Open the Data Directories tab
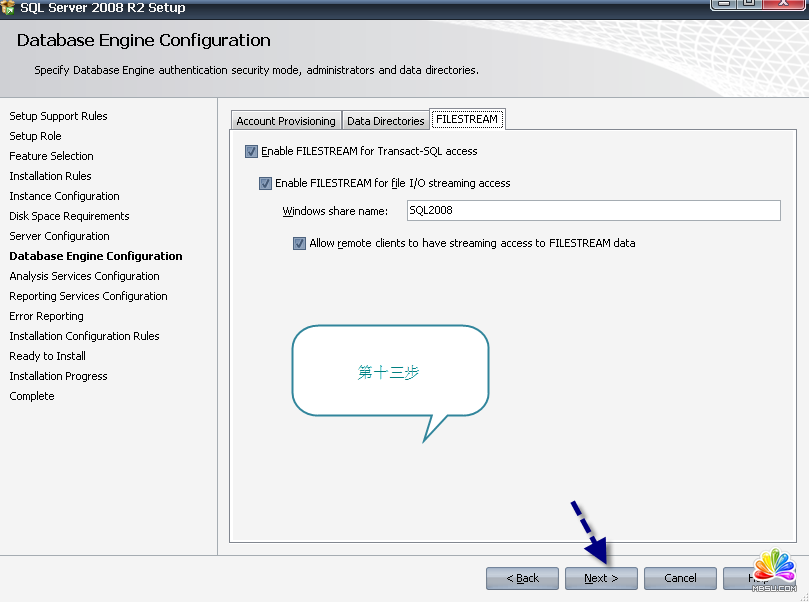Viewport: 809px width, 602px height. click(x=385, y=121)
